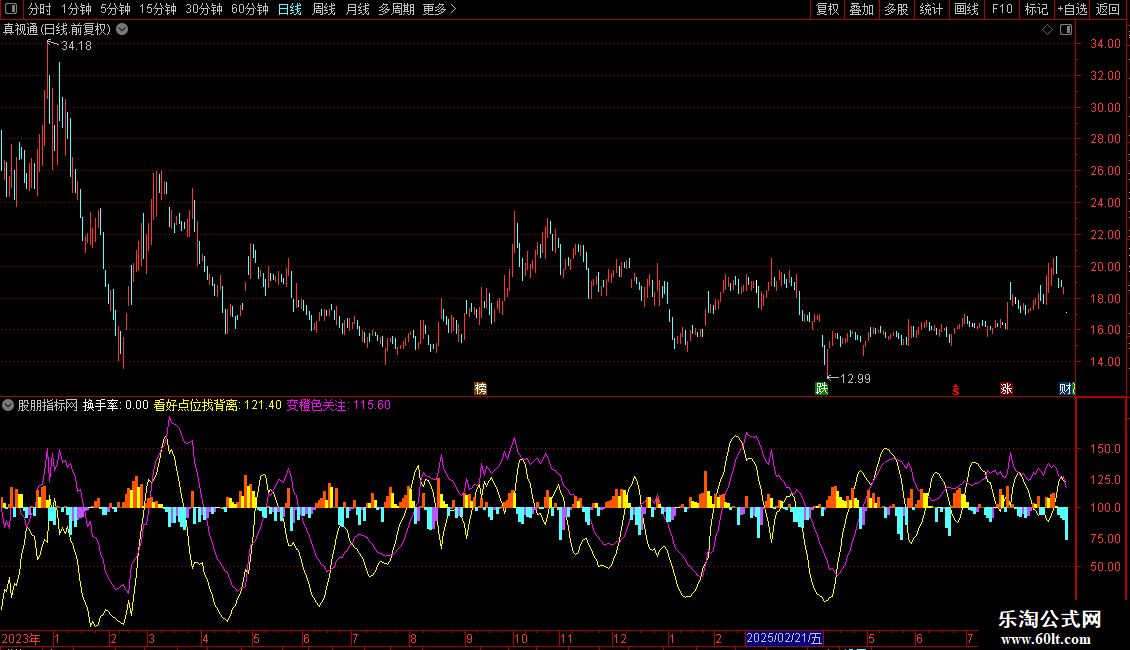Select the 日线 daily chart tab
1130x650 pixels.
click(290, 9)
